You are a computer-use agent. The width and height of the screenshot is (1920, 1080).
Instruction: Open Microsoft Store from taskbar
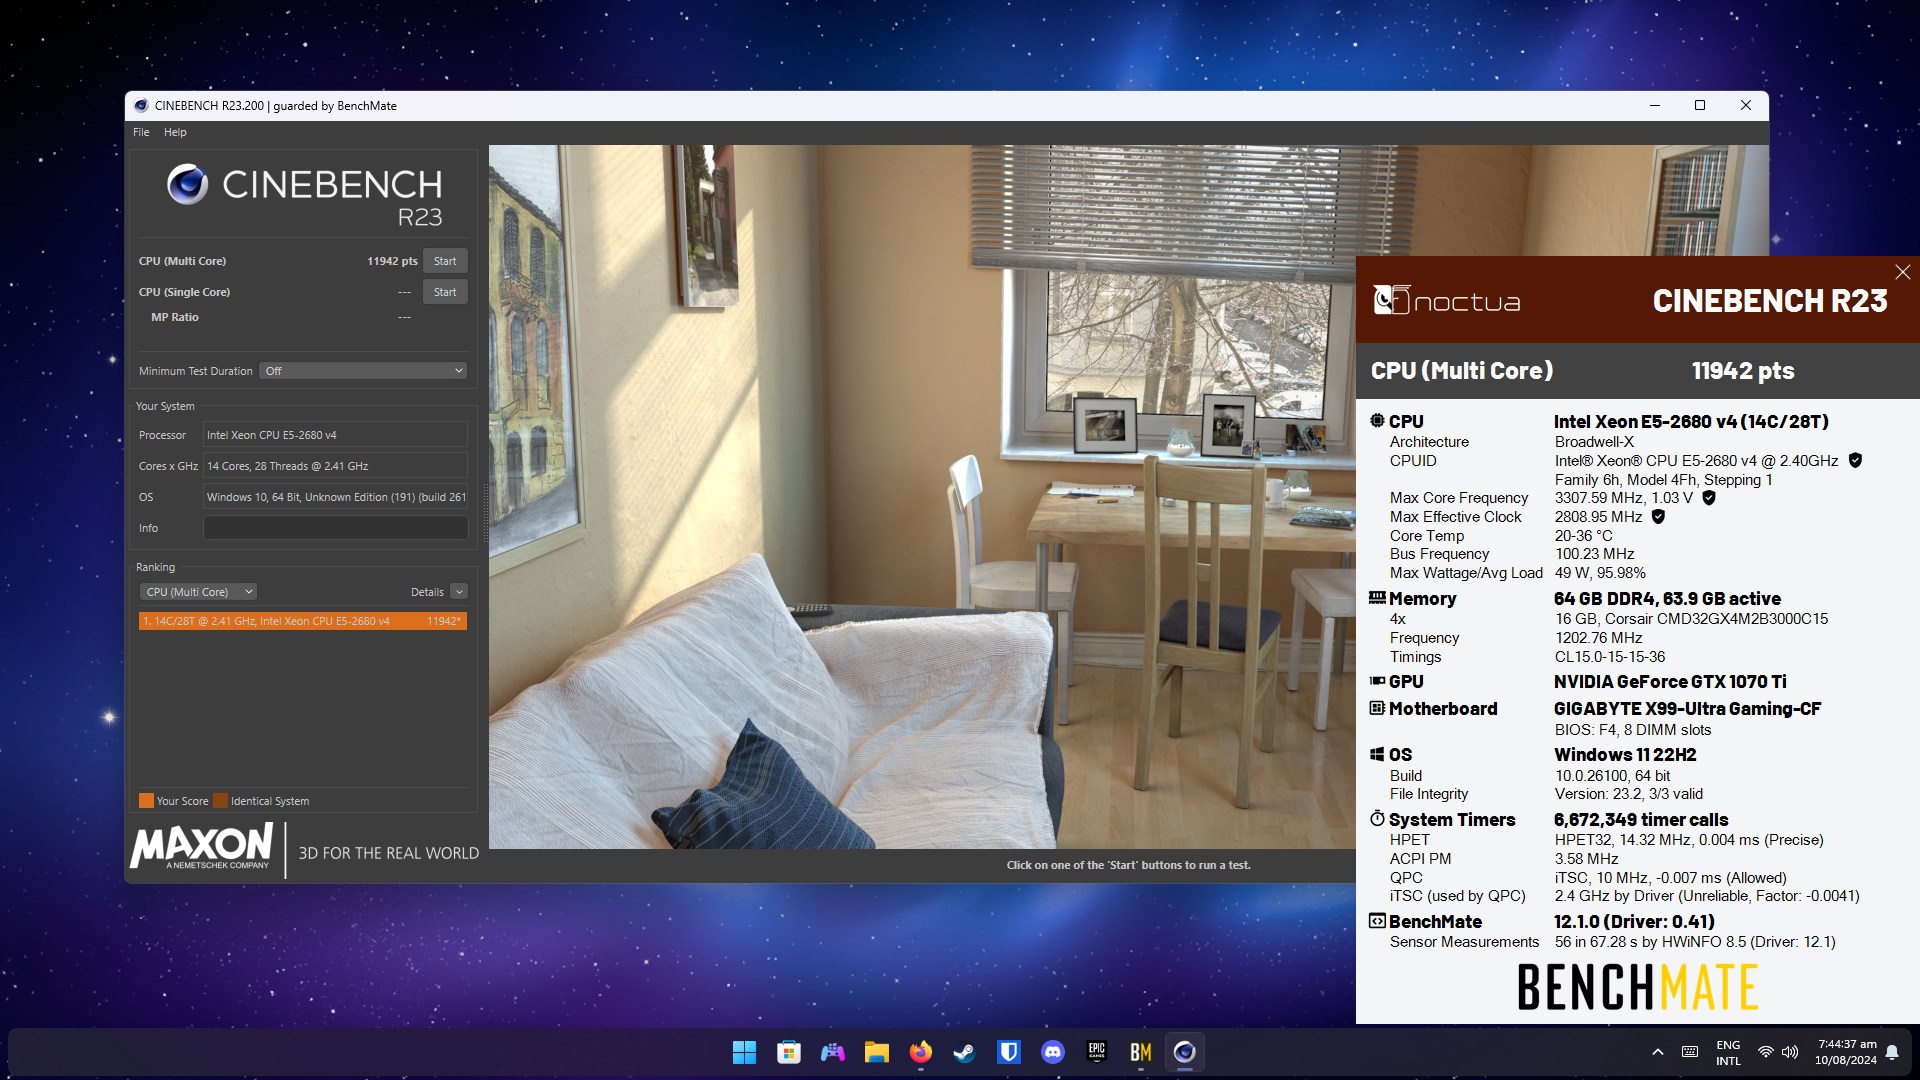pyautogui.click(x=789, y=1052)
